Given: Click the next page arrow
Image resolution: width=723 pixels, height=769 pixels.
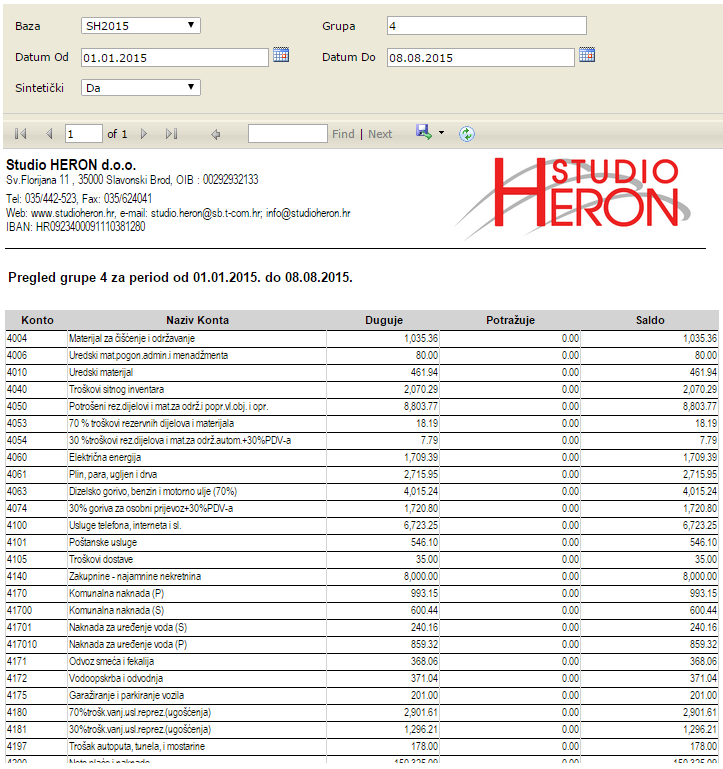Looking at the screenshot, I should click(144, 134).
